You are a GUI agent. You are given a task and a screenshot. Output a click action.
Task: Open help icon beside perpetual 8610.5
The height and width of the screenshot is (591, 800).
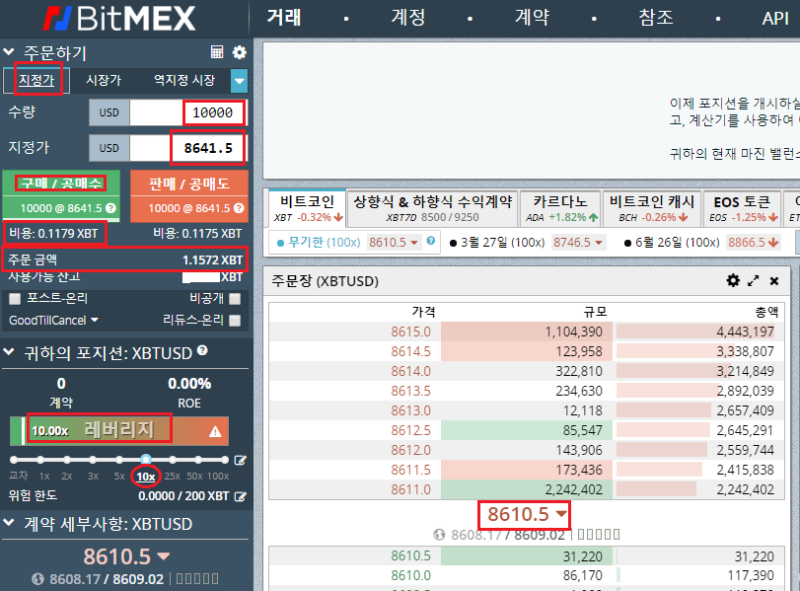(431, 241)
